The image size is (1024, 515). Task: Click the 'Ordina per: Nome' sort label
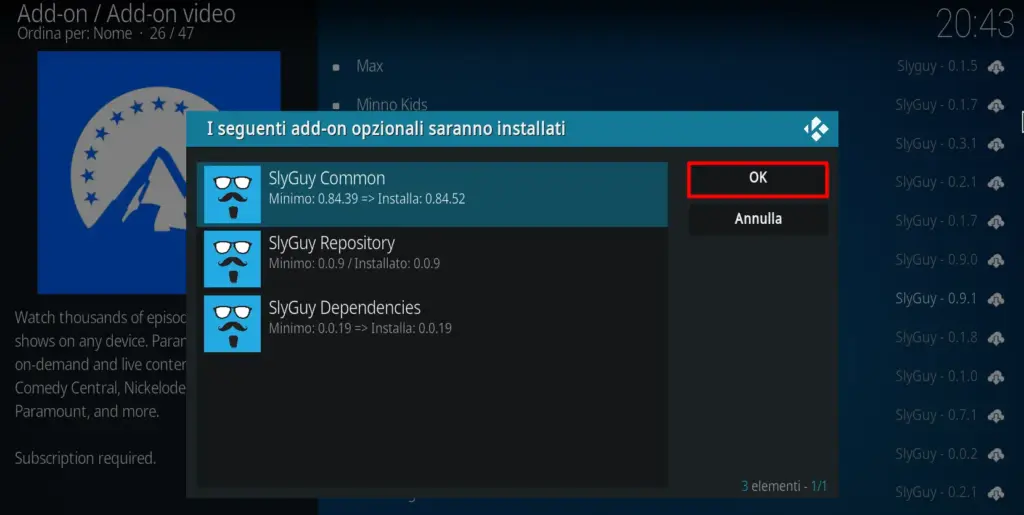(74, 33)
